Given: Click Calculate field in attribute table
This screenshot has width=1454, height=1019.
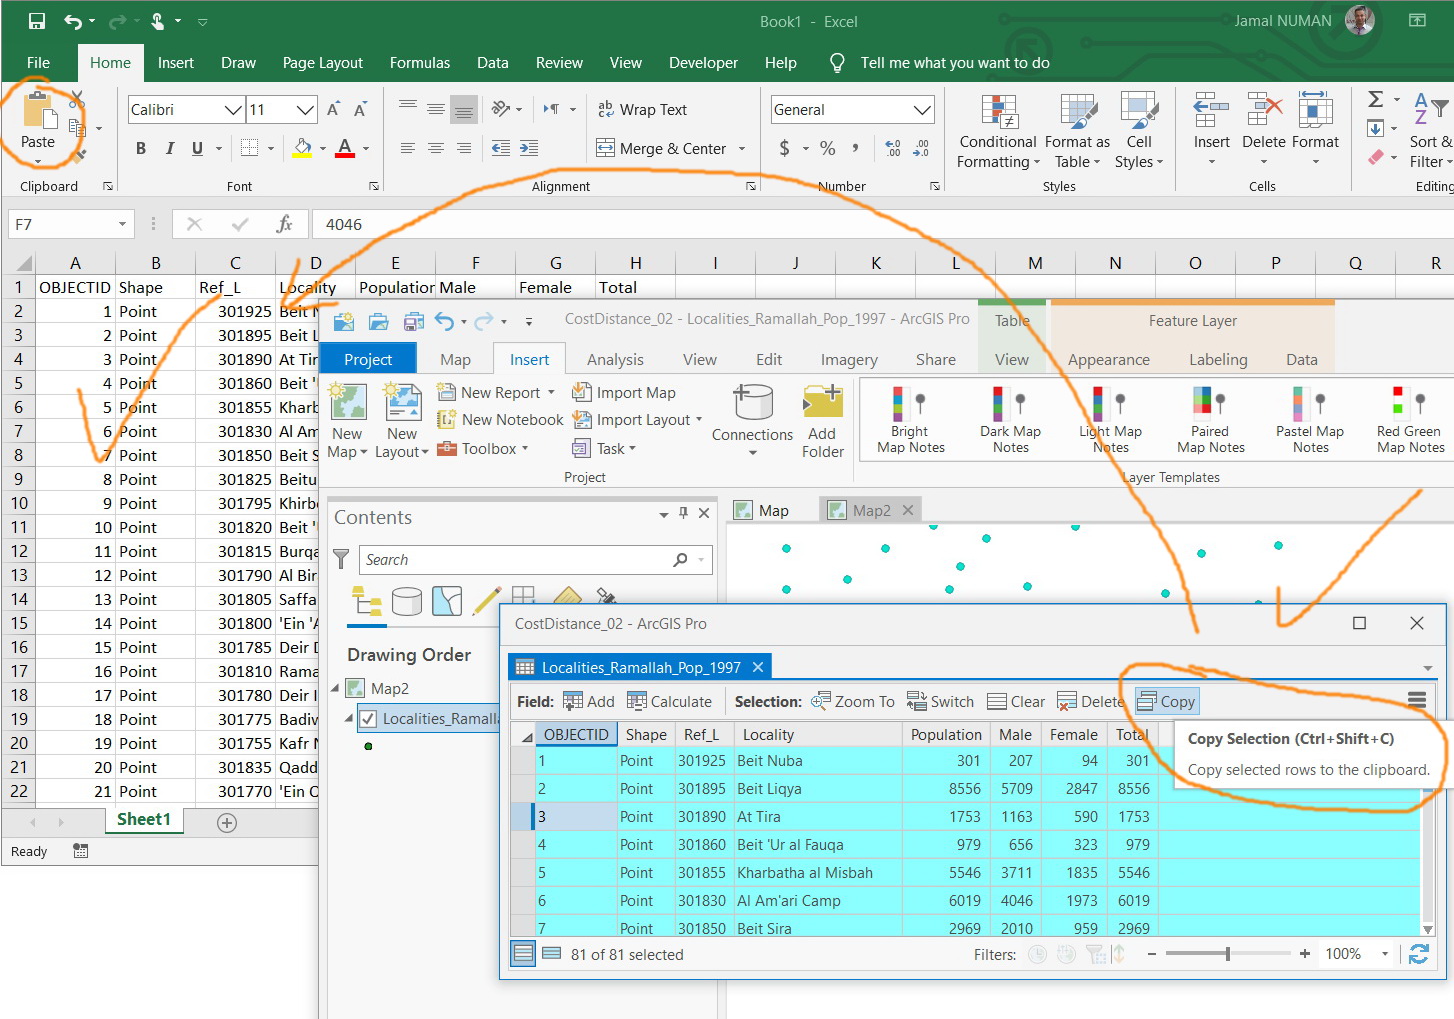Looking at the screenshot, I should 669,702.
